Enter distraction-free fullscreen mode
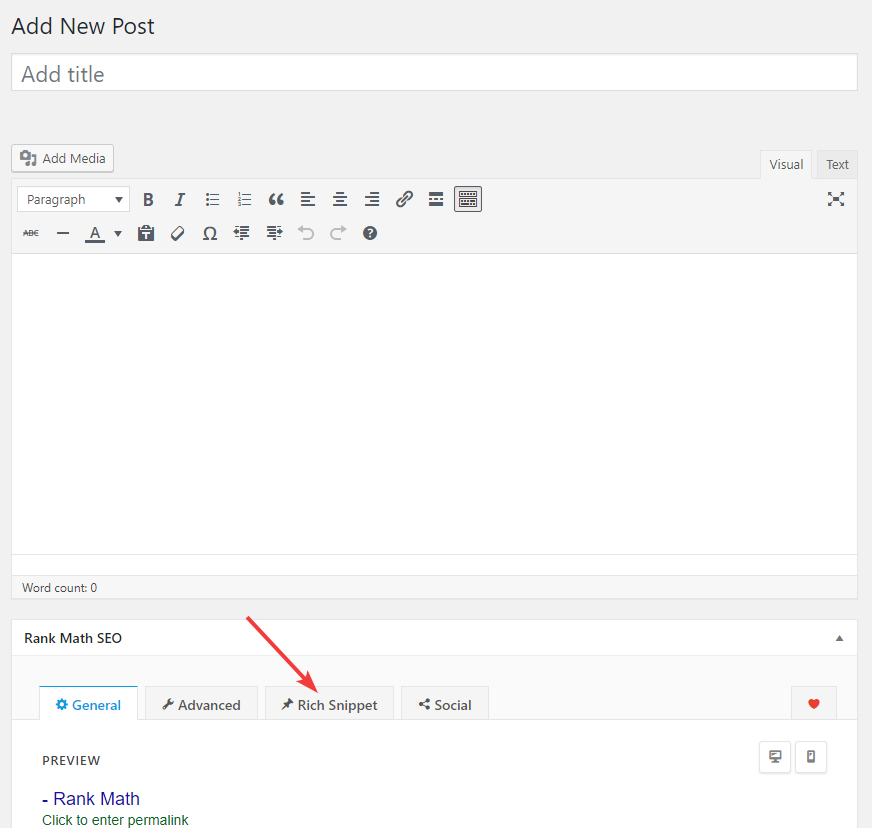 click(836, 199)
